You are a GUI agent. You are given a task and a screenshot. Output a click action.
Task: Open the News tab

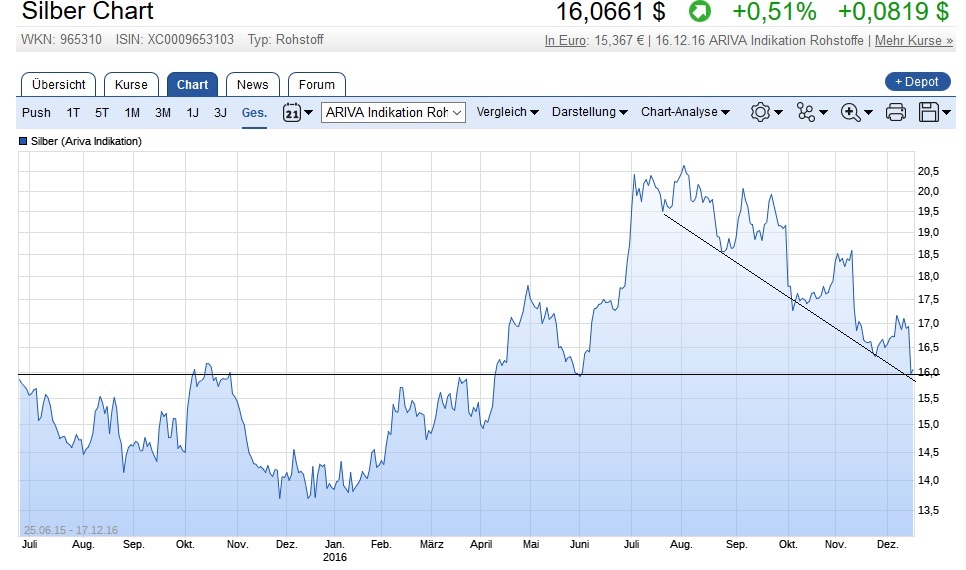[x=253, y=84]
